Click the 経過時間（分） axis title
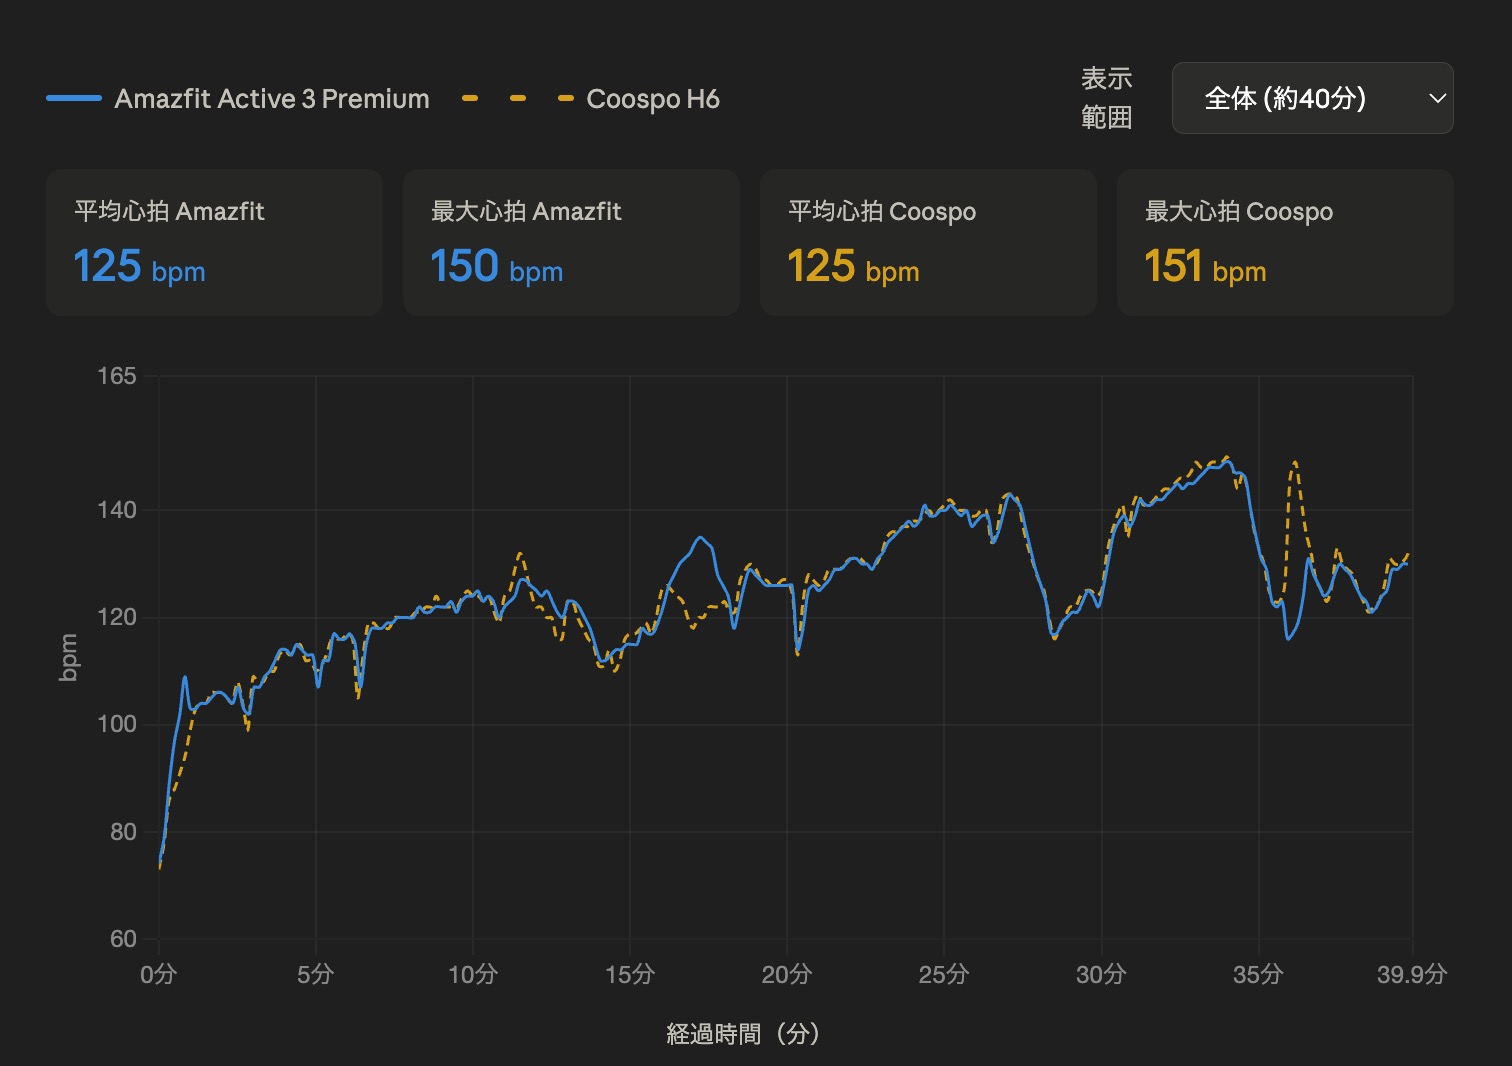Screen dimensions: 1512x1066 click(x=744, y=1034)
